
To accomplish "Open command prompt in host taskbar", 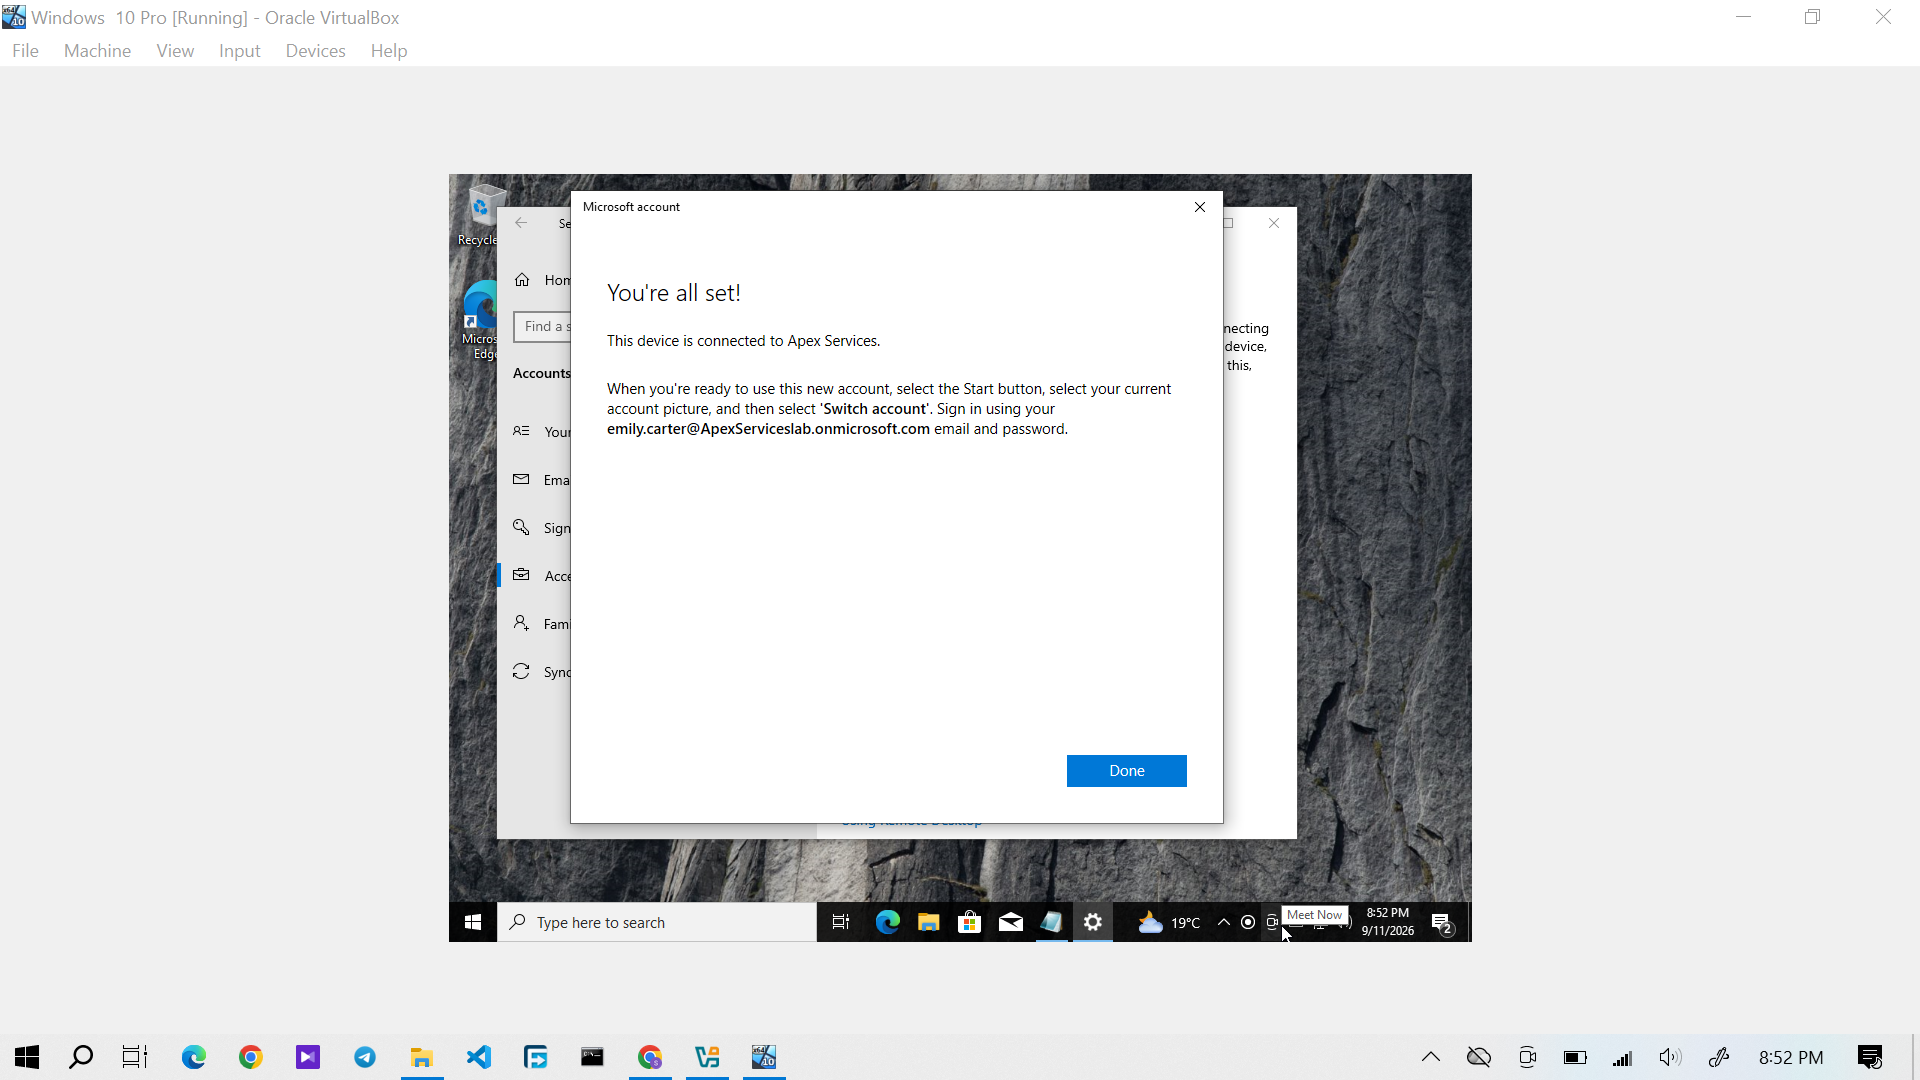I will tap(593, 1057).
